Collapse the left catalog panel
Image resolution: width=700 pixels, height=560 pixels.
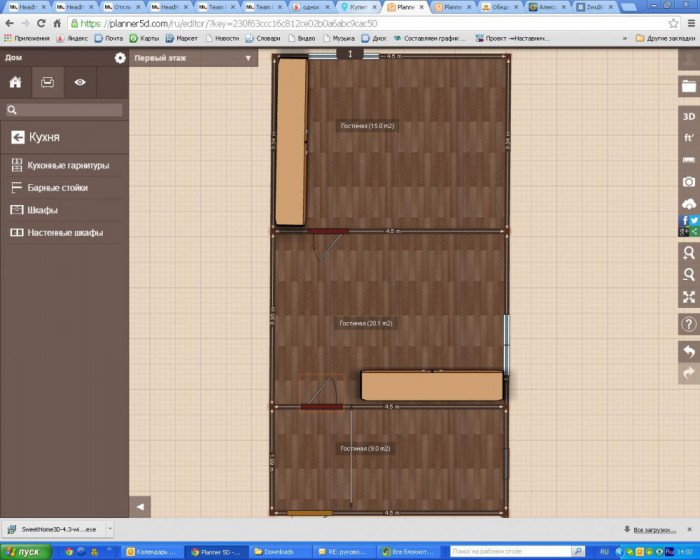140,507
